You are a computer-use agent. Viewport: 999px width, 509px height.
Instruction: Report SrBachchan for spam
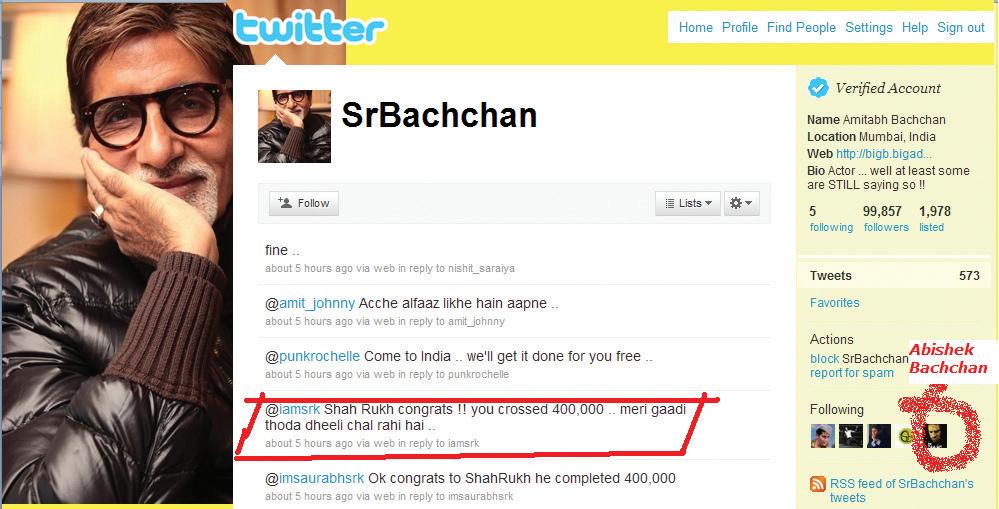(x=852, y=373)
